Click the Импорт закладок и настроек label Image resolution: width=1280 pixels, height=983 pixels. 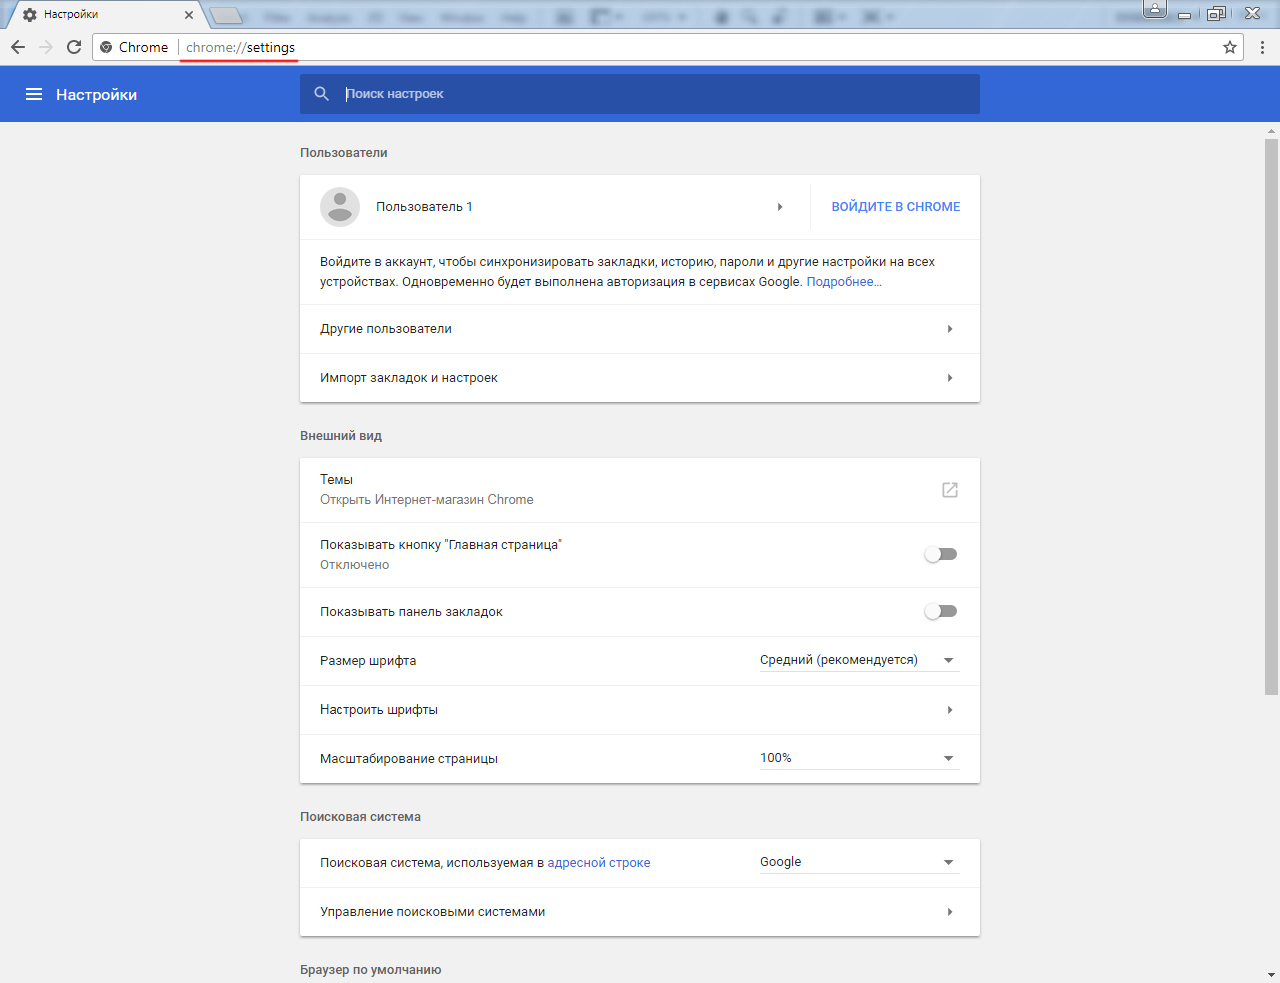coord(409,378)
